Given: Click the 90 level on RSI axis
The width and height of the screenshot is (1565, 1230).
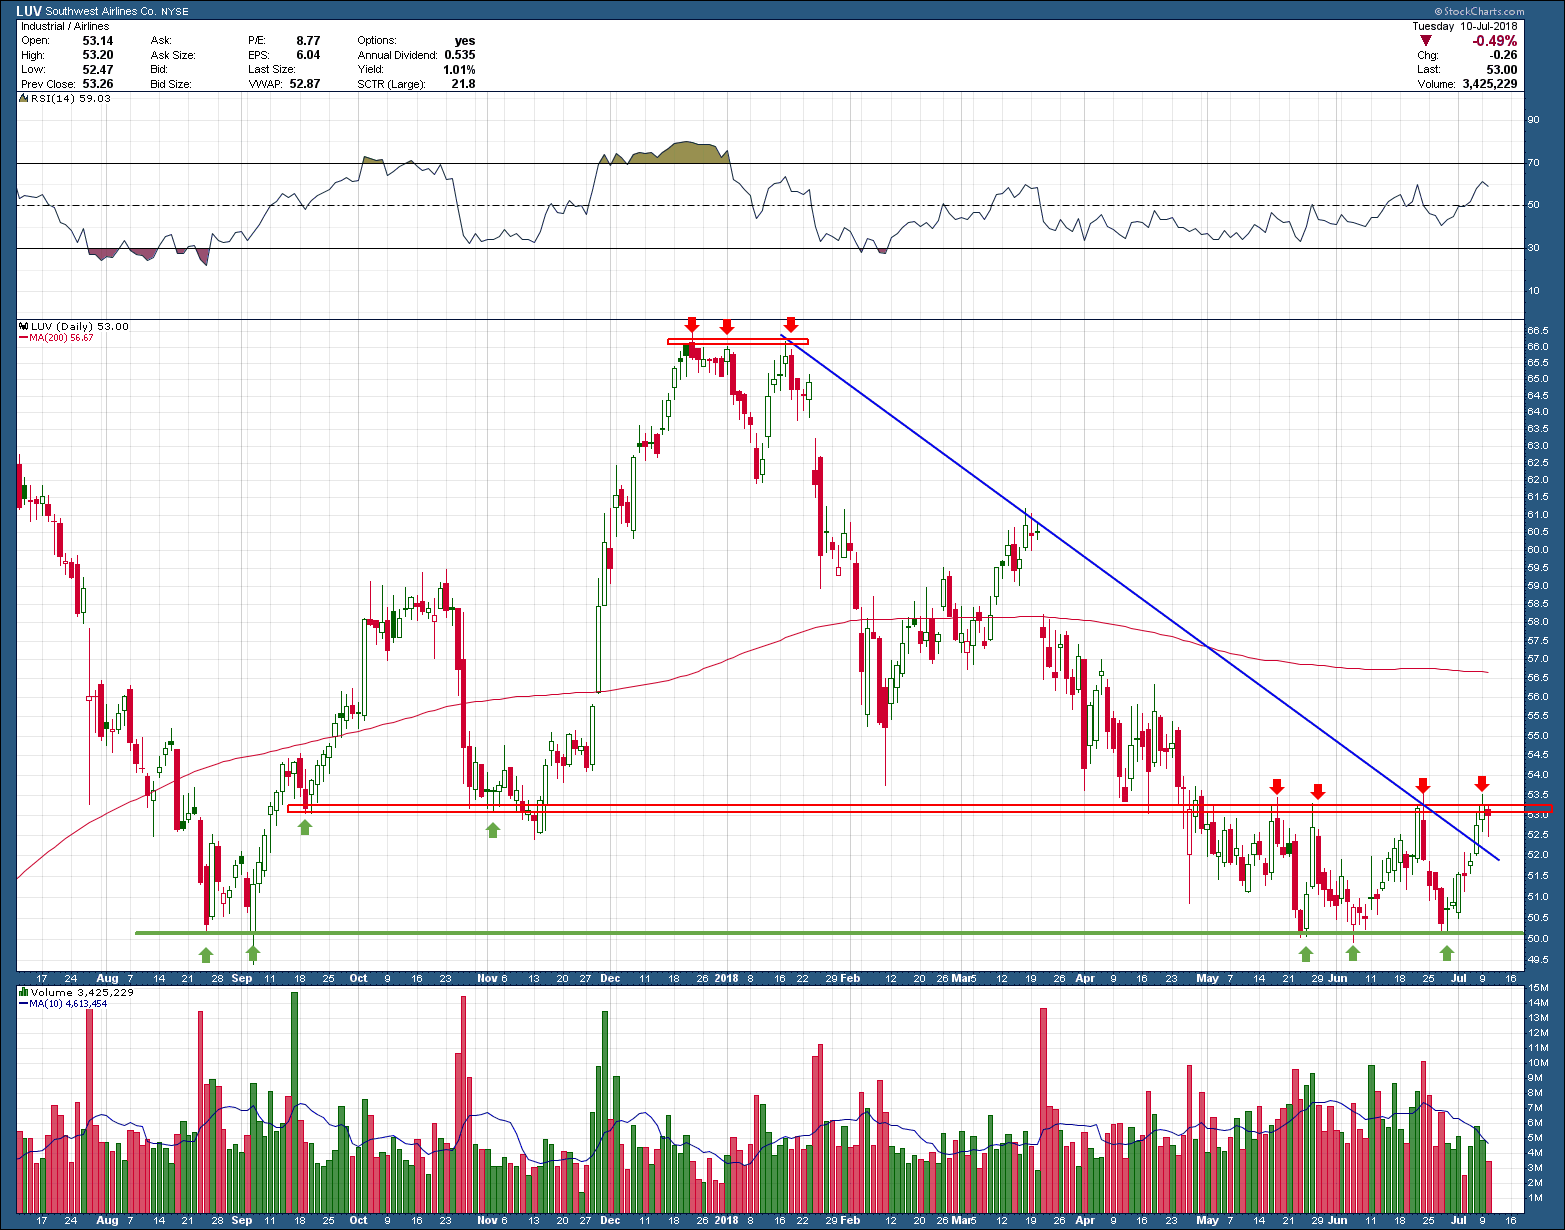Looking at the screenshot, I should click(1533, 120).
